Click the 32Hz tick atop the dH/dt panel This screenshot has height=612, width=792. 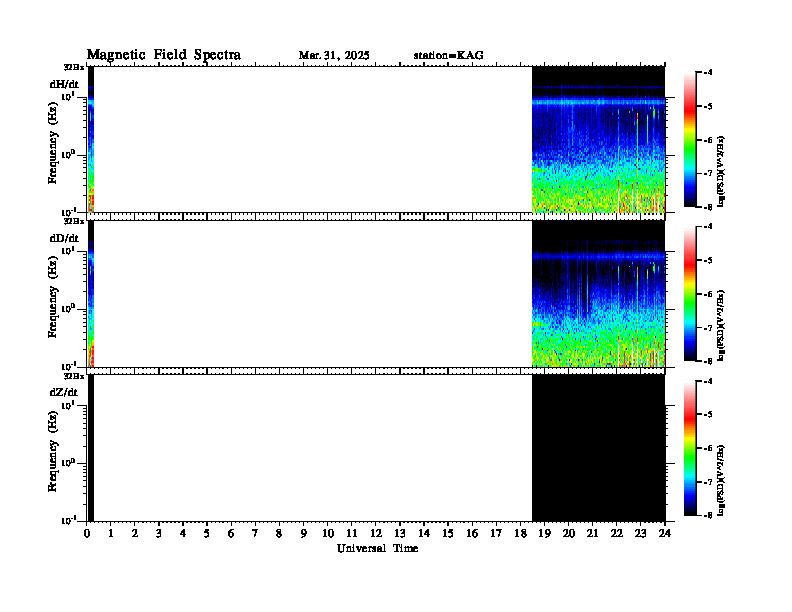pos(74,67)
